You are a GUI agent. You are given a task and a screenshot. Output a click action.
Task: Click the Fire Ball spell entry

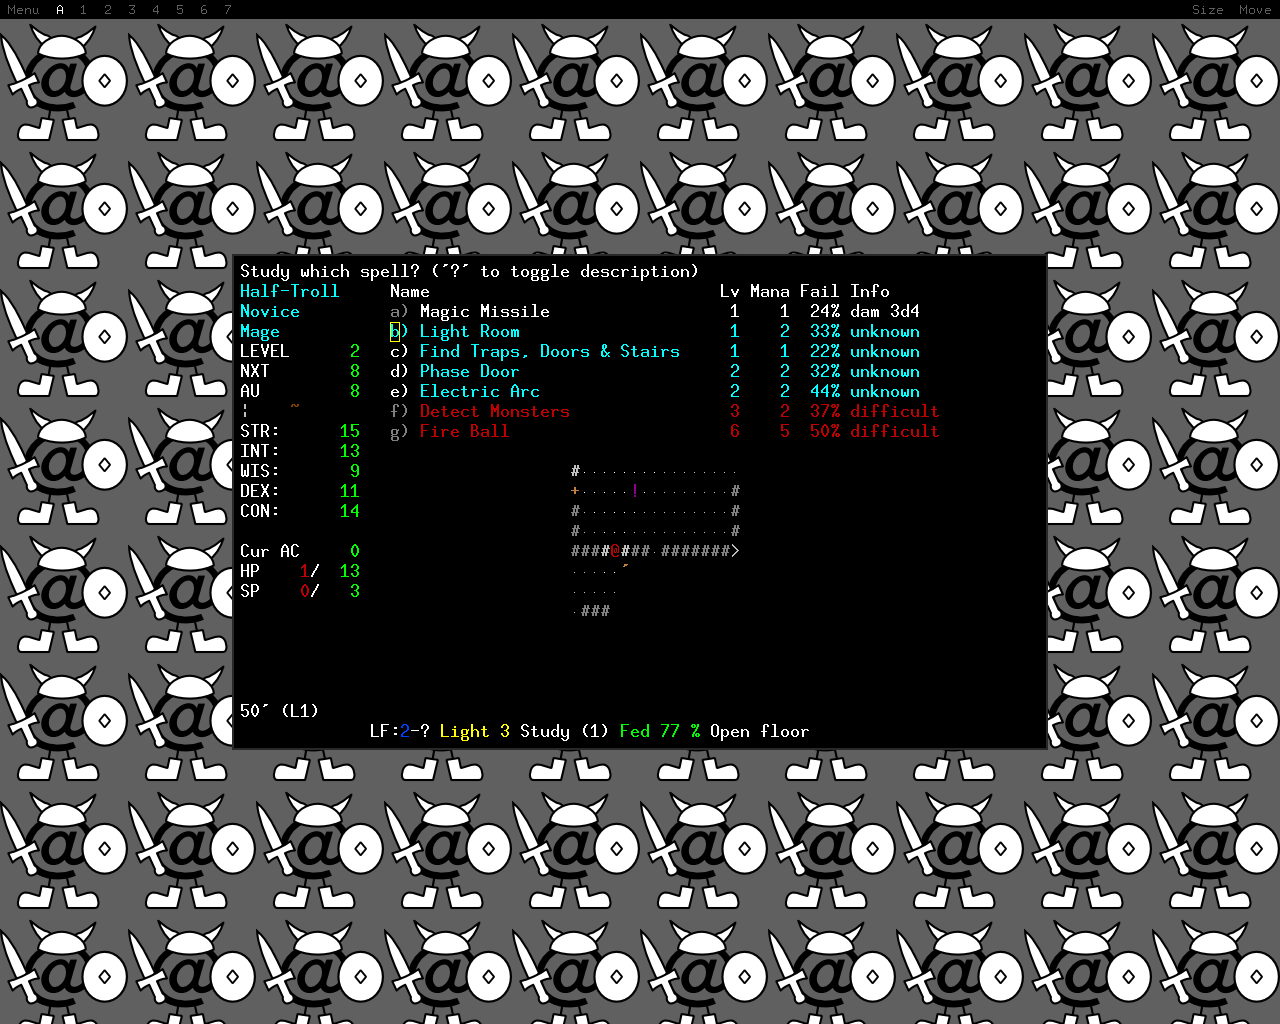click(464, 431)
